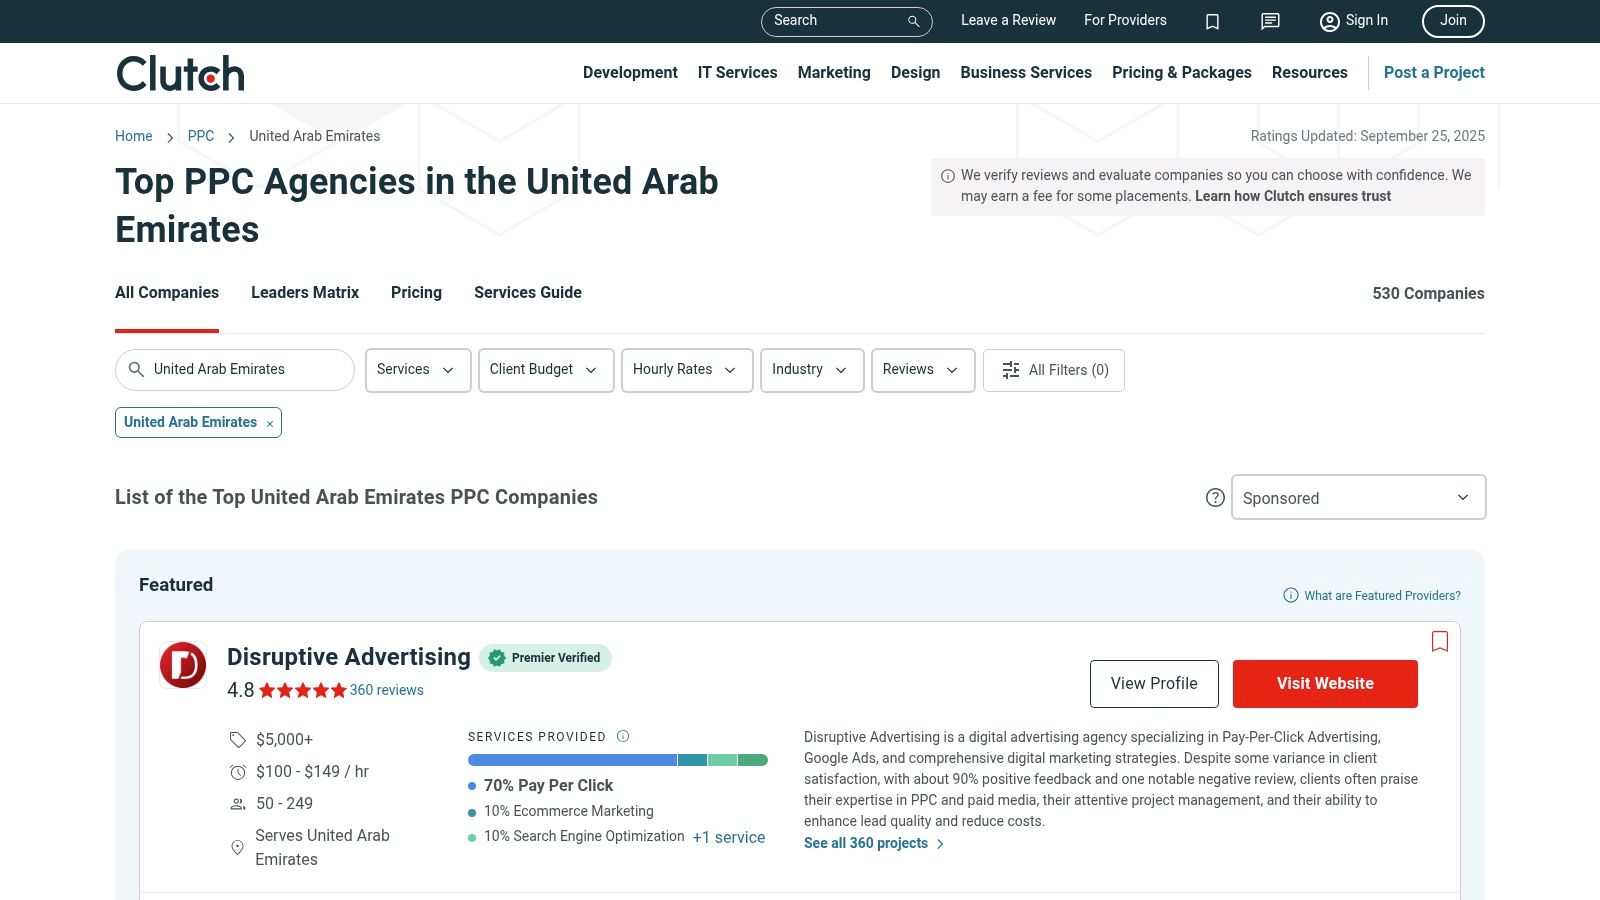
Task: Open bookmarks via the top bar bookmark icon
Action: tap(1212, 21)
